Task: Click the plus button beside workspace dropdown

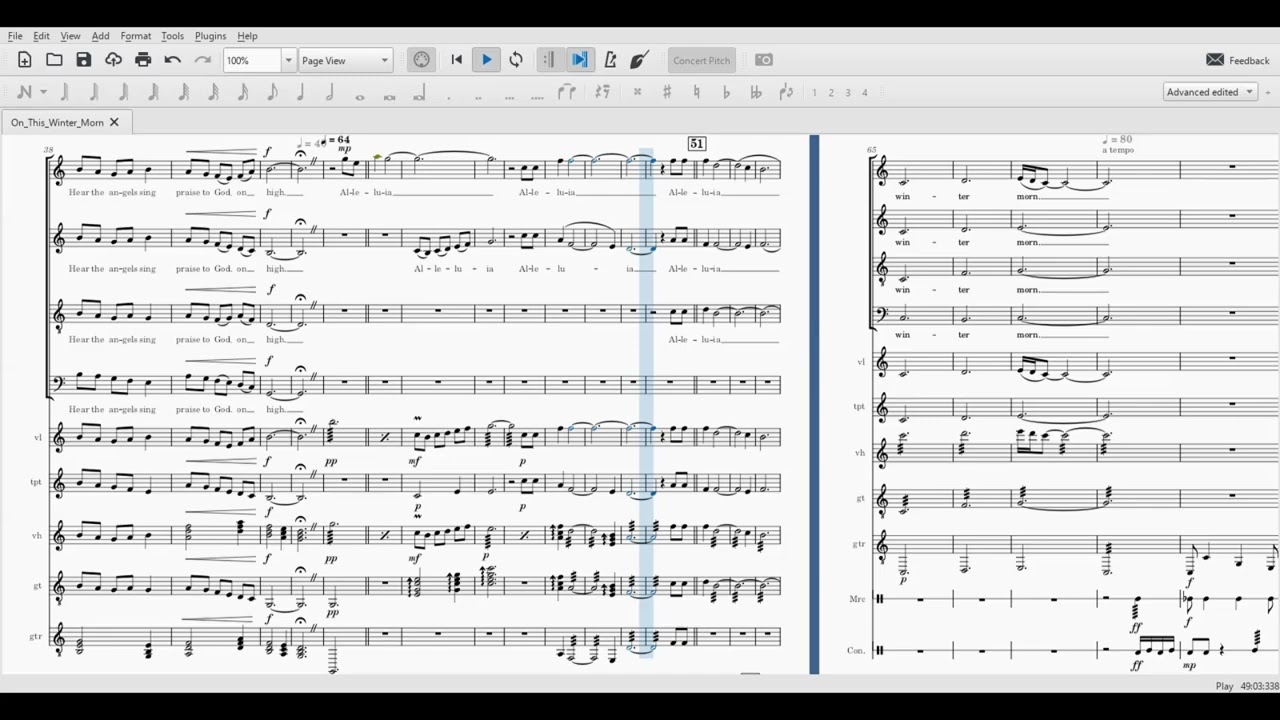Action: click(1267, 92)
